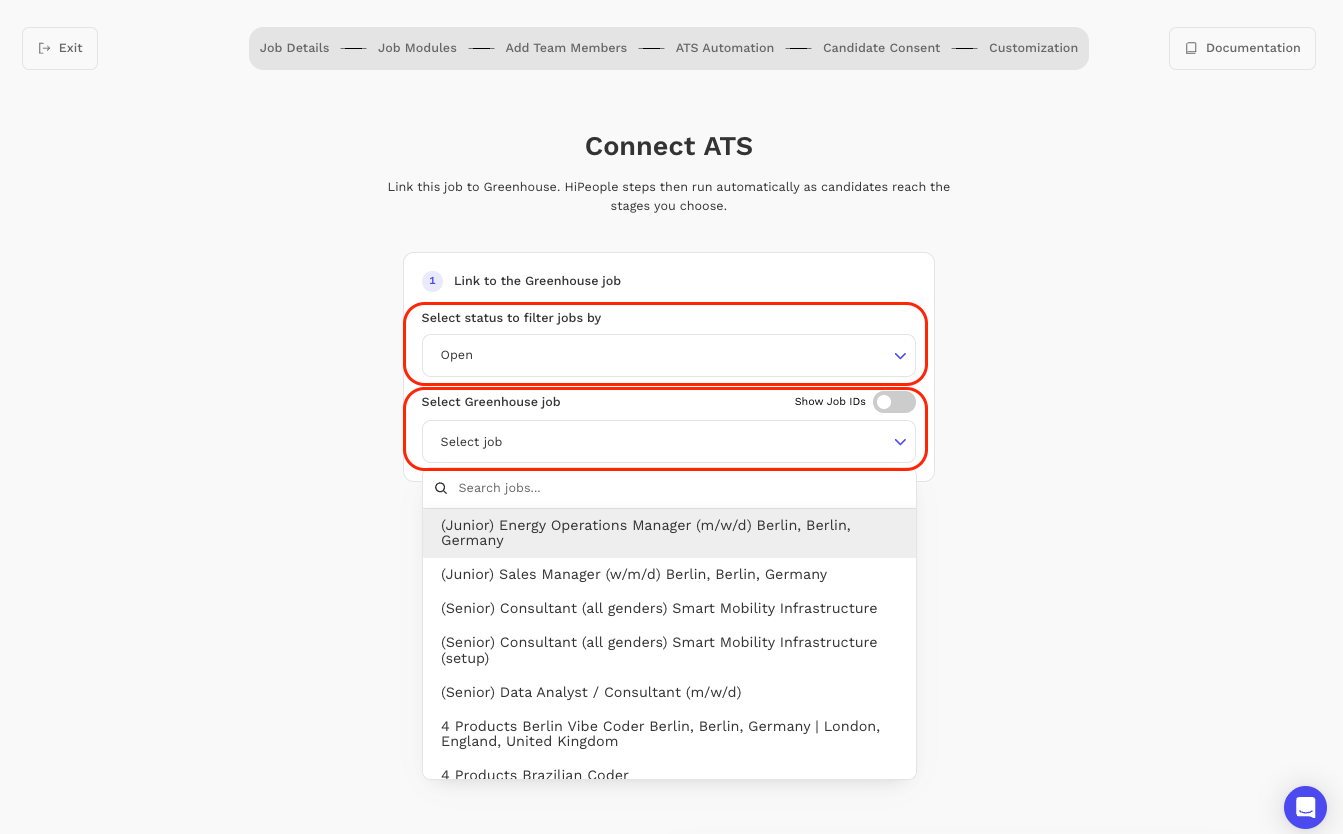This screenshot has height=834, width=1343.
Task: Go to the Candidate Consent step
Action: point(881,48)
